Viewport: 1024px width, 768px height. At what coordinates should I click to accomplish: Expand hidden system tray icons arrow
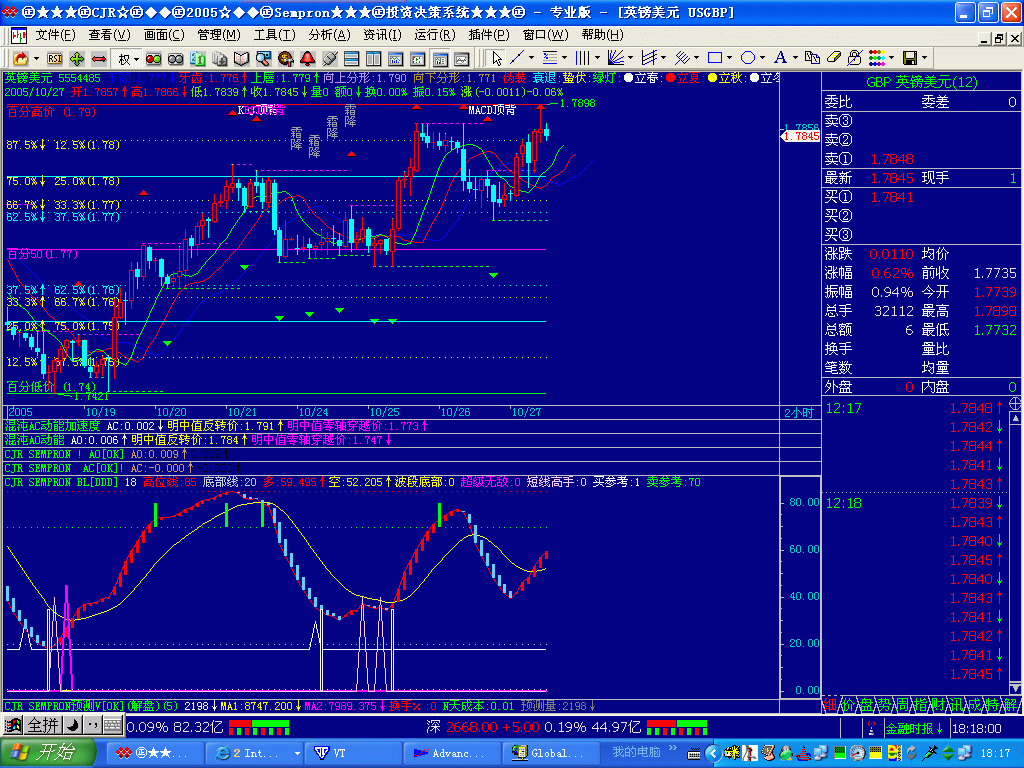tap(713, 753)
